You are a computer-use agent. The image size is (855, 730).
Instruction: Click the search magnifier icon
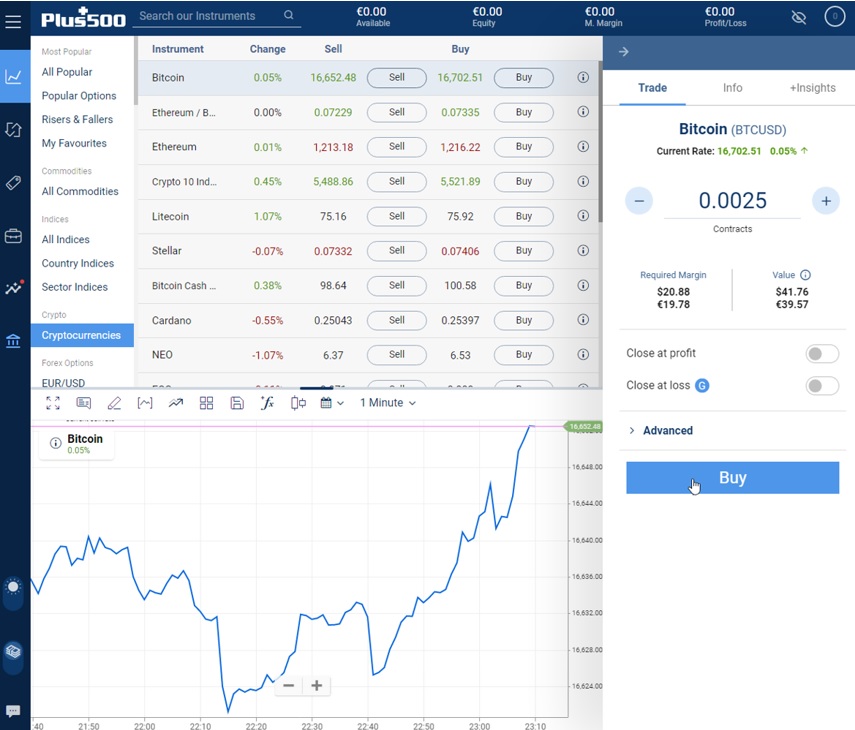point(288,15)
